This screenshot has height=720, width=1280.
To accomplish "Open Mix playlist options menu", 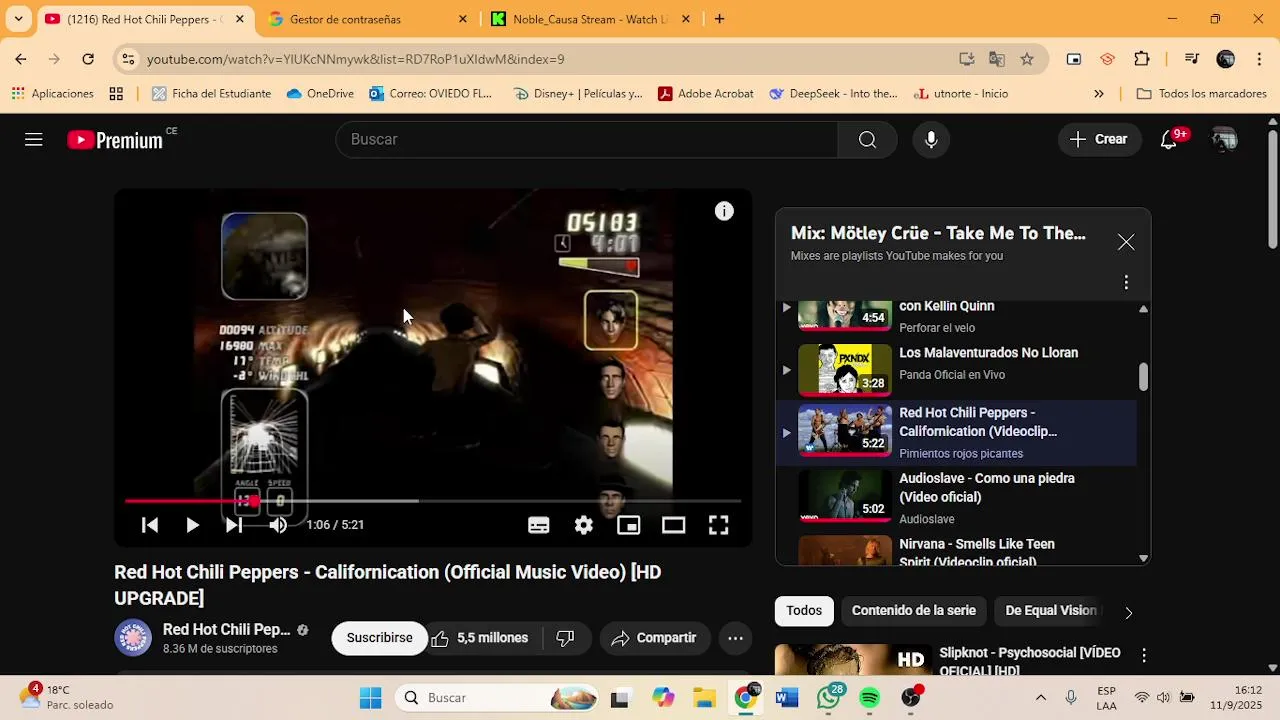I will coord(1126,283).
